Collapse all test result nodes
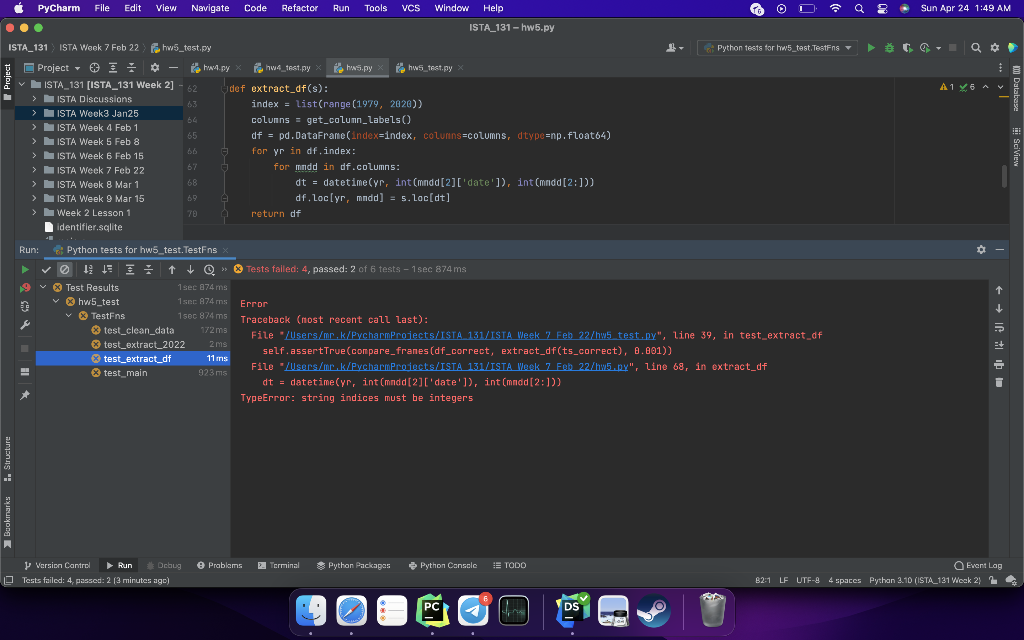This screenshot has height=640, width=1024. tap(148, 269)
